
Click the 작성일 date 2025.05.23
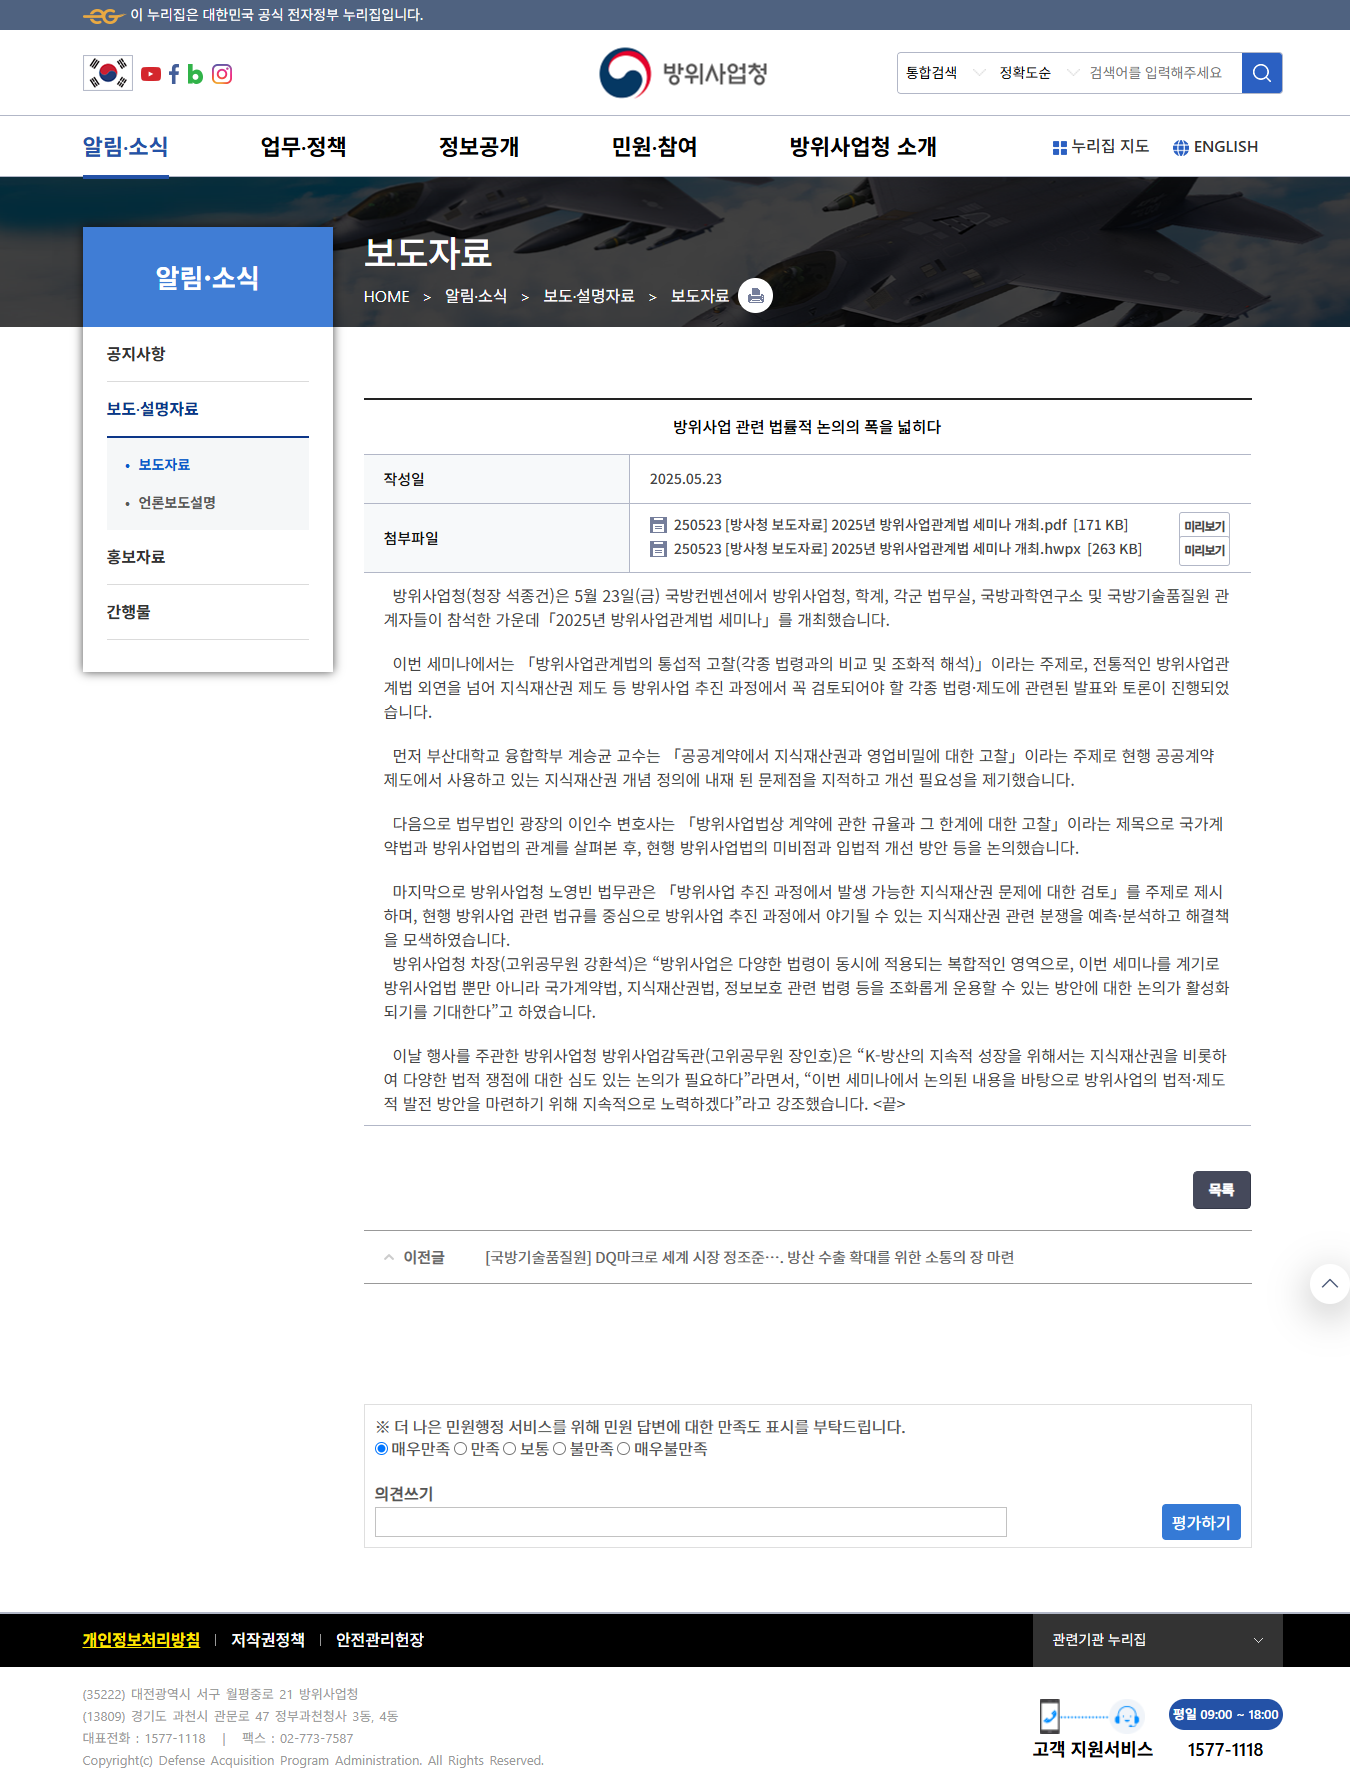686,479
